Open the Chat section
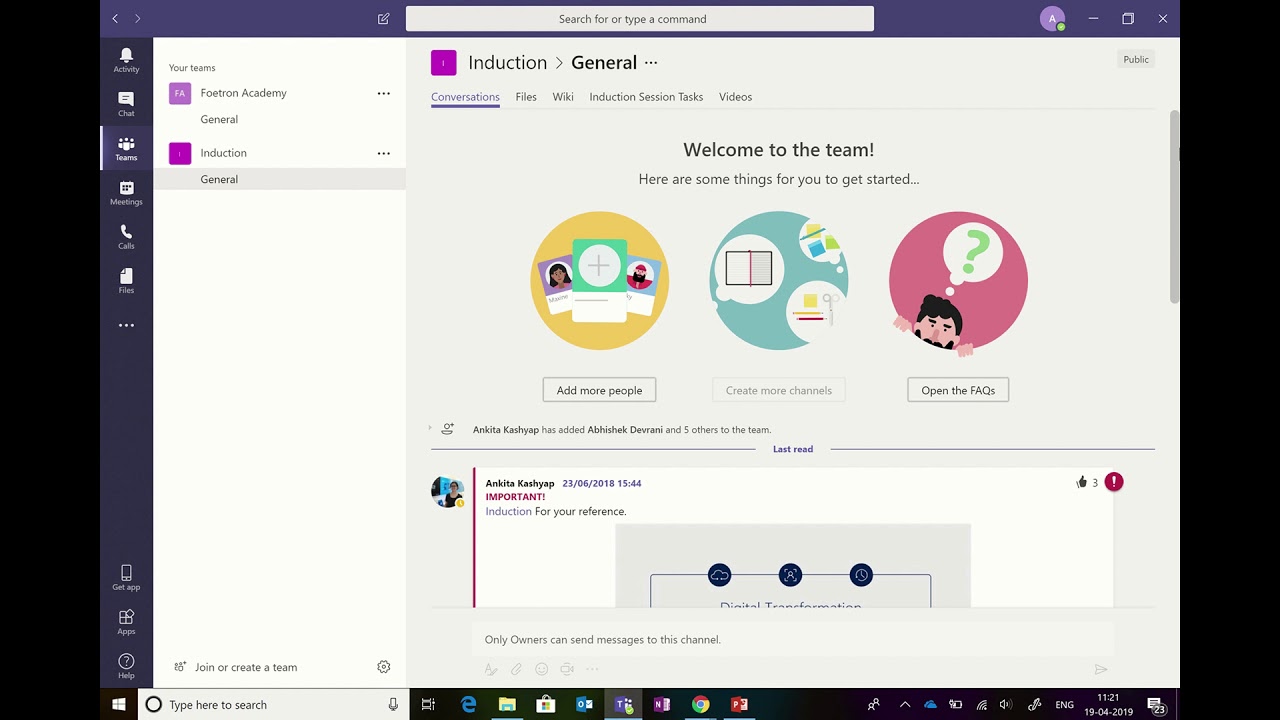This screenshot has width=1280, height=720. [126, 104]
